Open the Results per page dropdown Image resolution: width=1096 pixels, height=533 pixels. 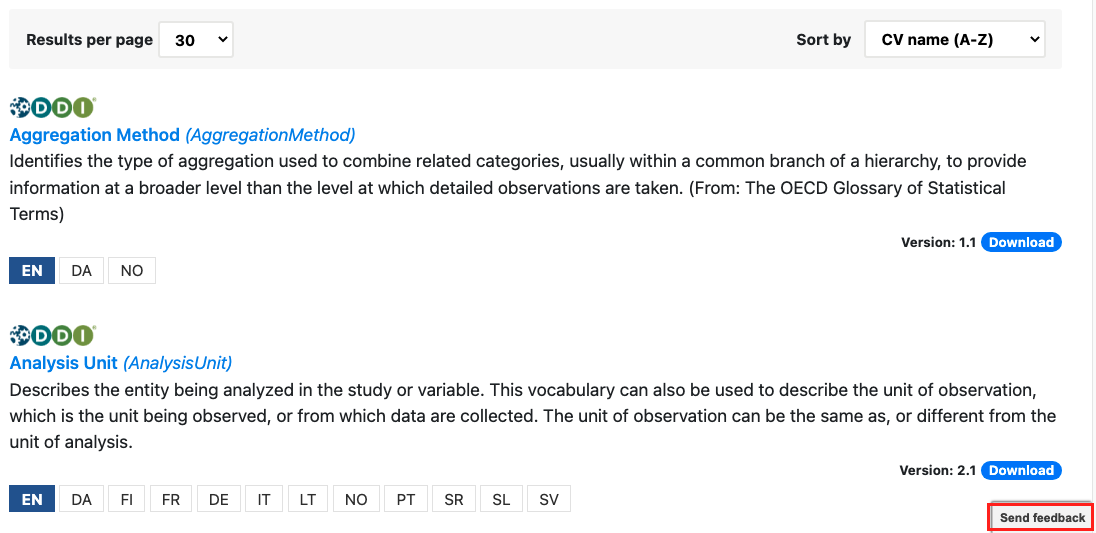(196, 40)
